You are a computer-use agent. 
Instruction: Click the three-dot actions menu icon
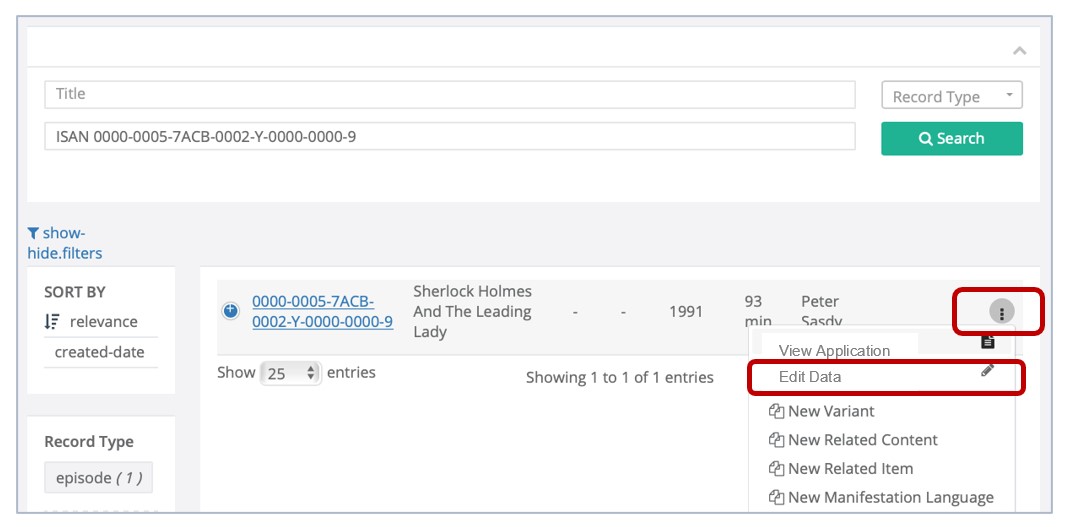pyautogui.click(x=1001, y=313)
